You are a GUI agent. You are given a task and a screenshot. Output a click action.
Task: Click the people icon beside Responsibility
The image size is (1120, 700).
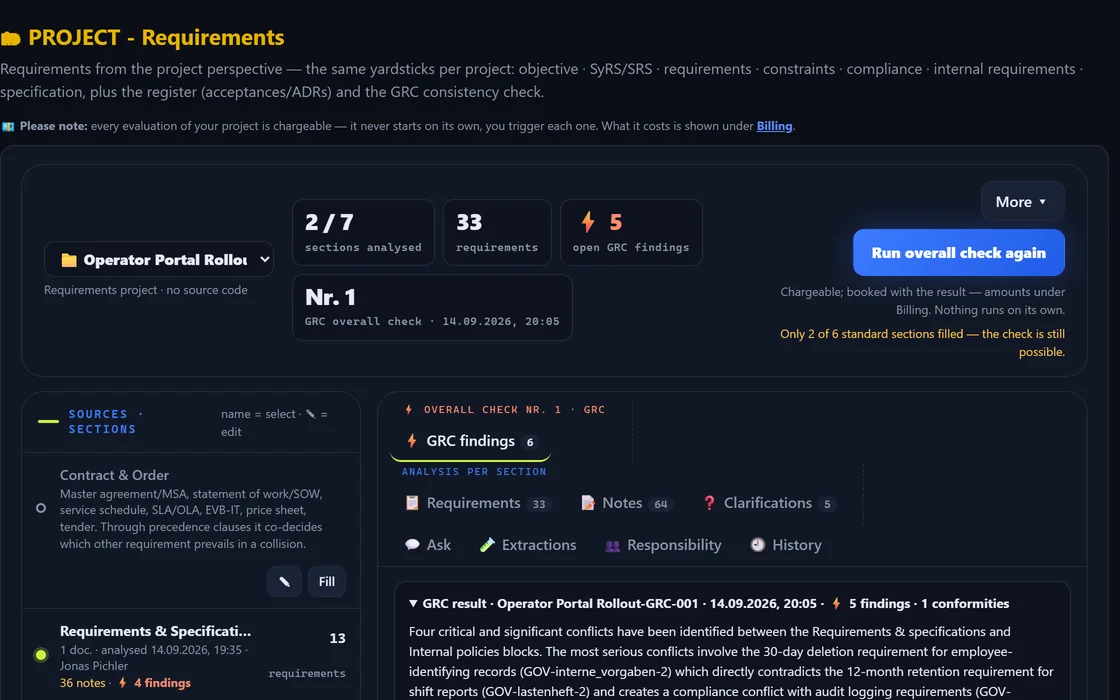point(612,546)
